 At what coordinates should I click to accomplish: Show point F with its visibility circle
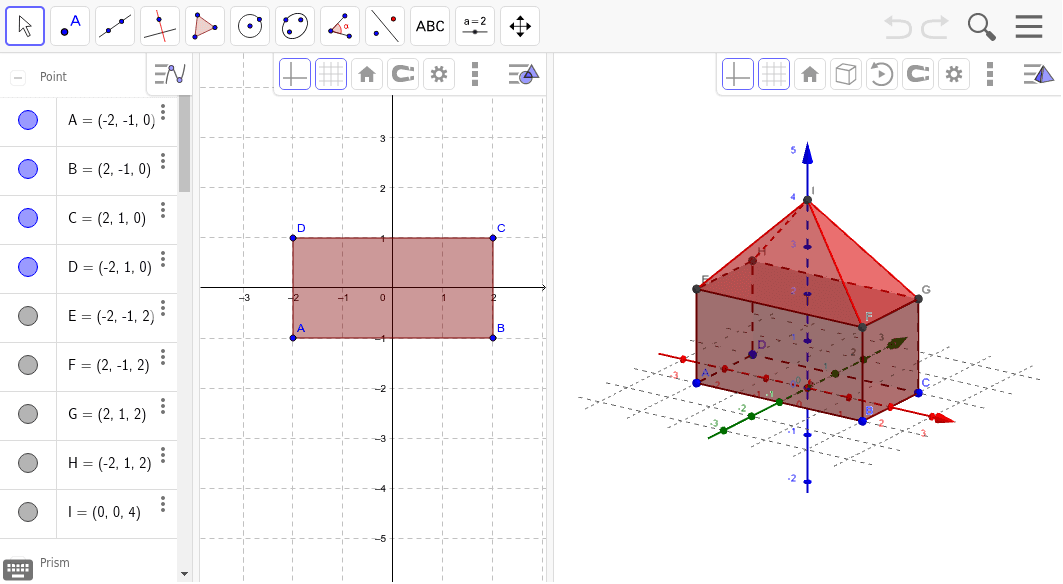click(x=28, y=365)
